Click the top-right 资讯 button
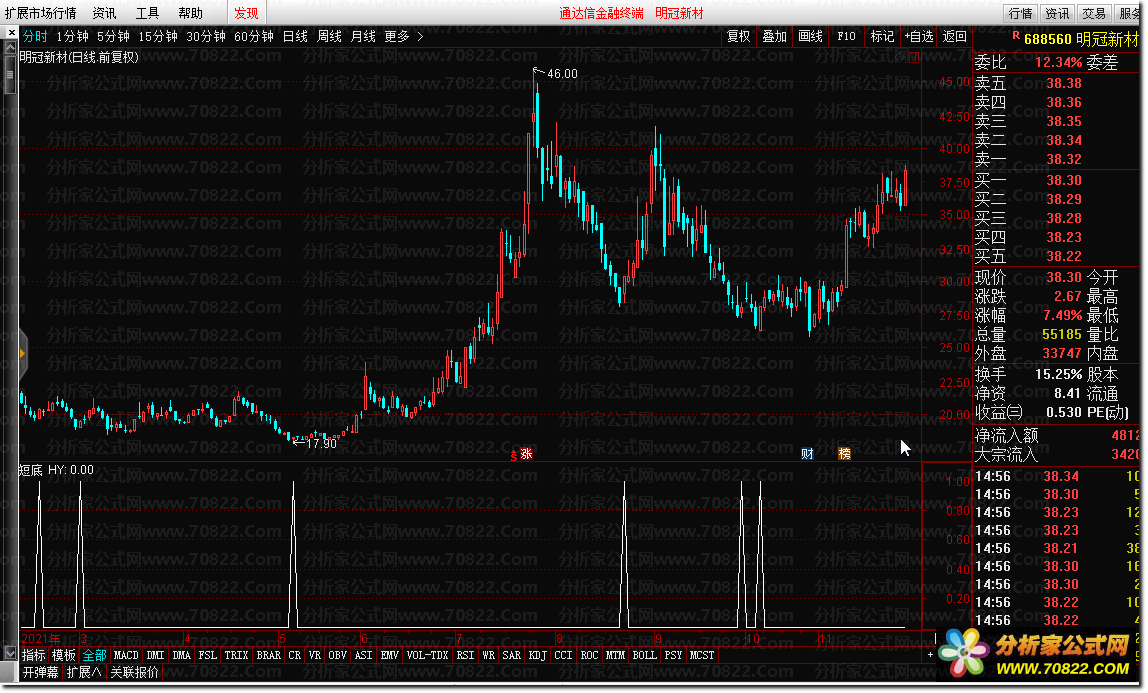Screen dimensions: 1148x693 tap(1056, 13)
